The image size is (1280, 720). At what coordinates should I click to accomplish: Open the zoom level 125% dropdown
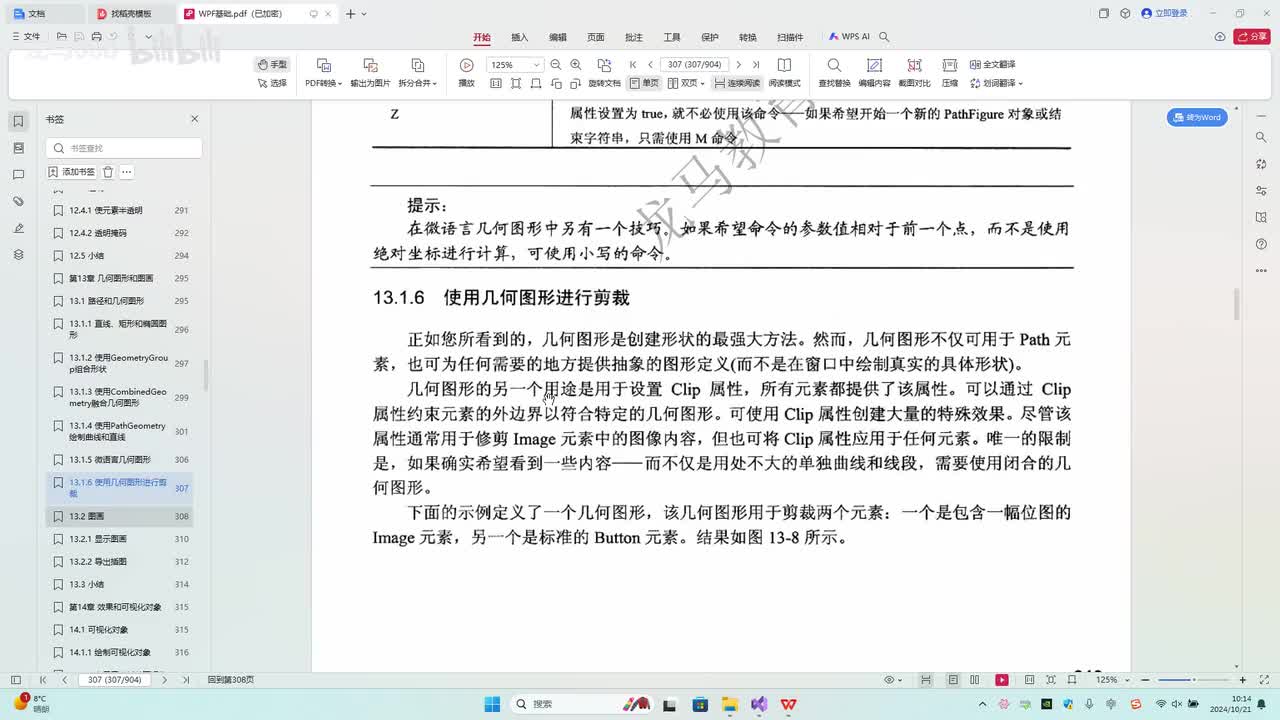(x=537, y=65)
